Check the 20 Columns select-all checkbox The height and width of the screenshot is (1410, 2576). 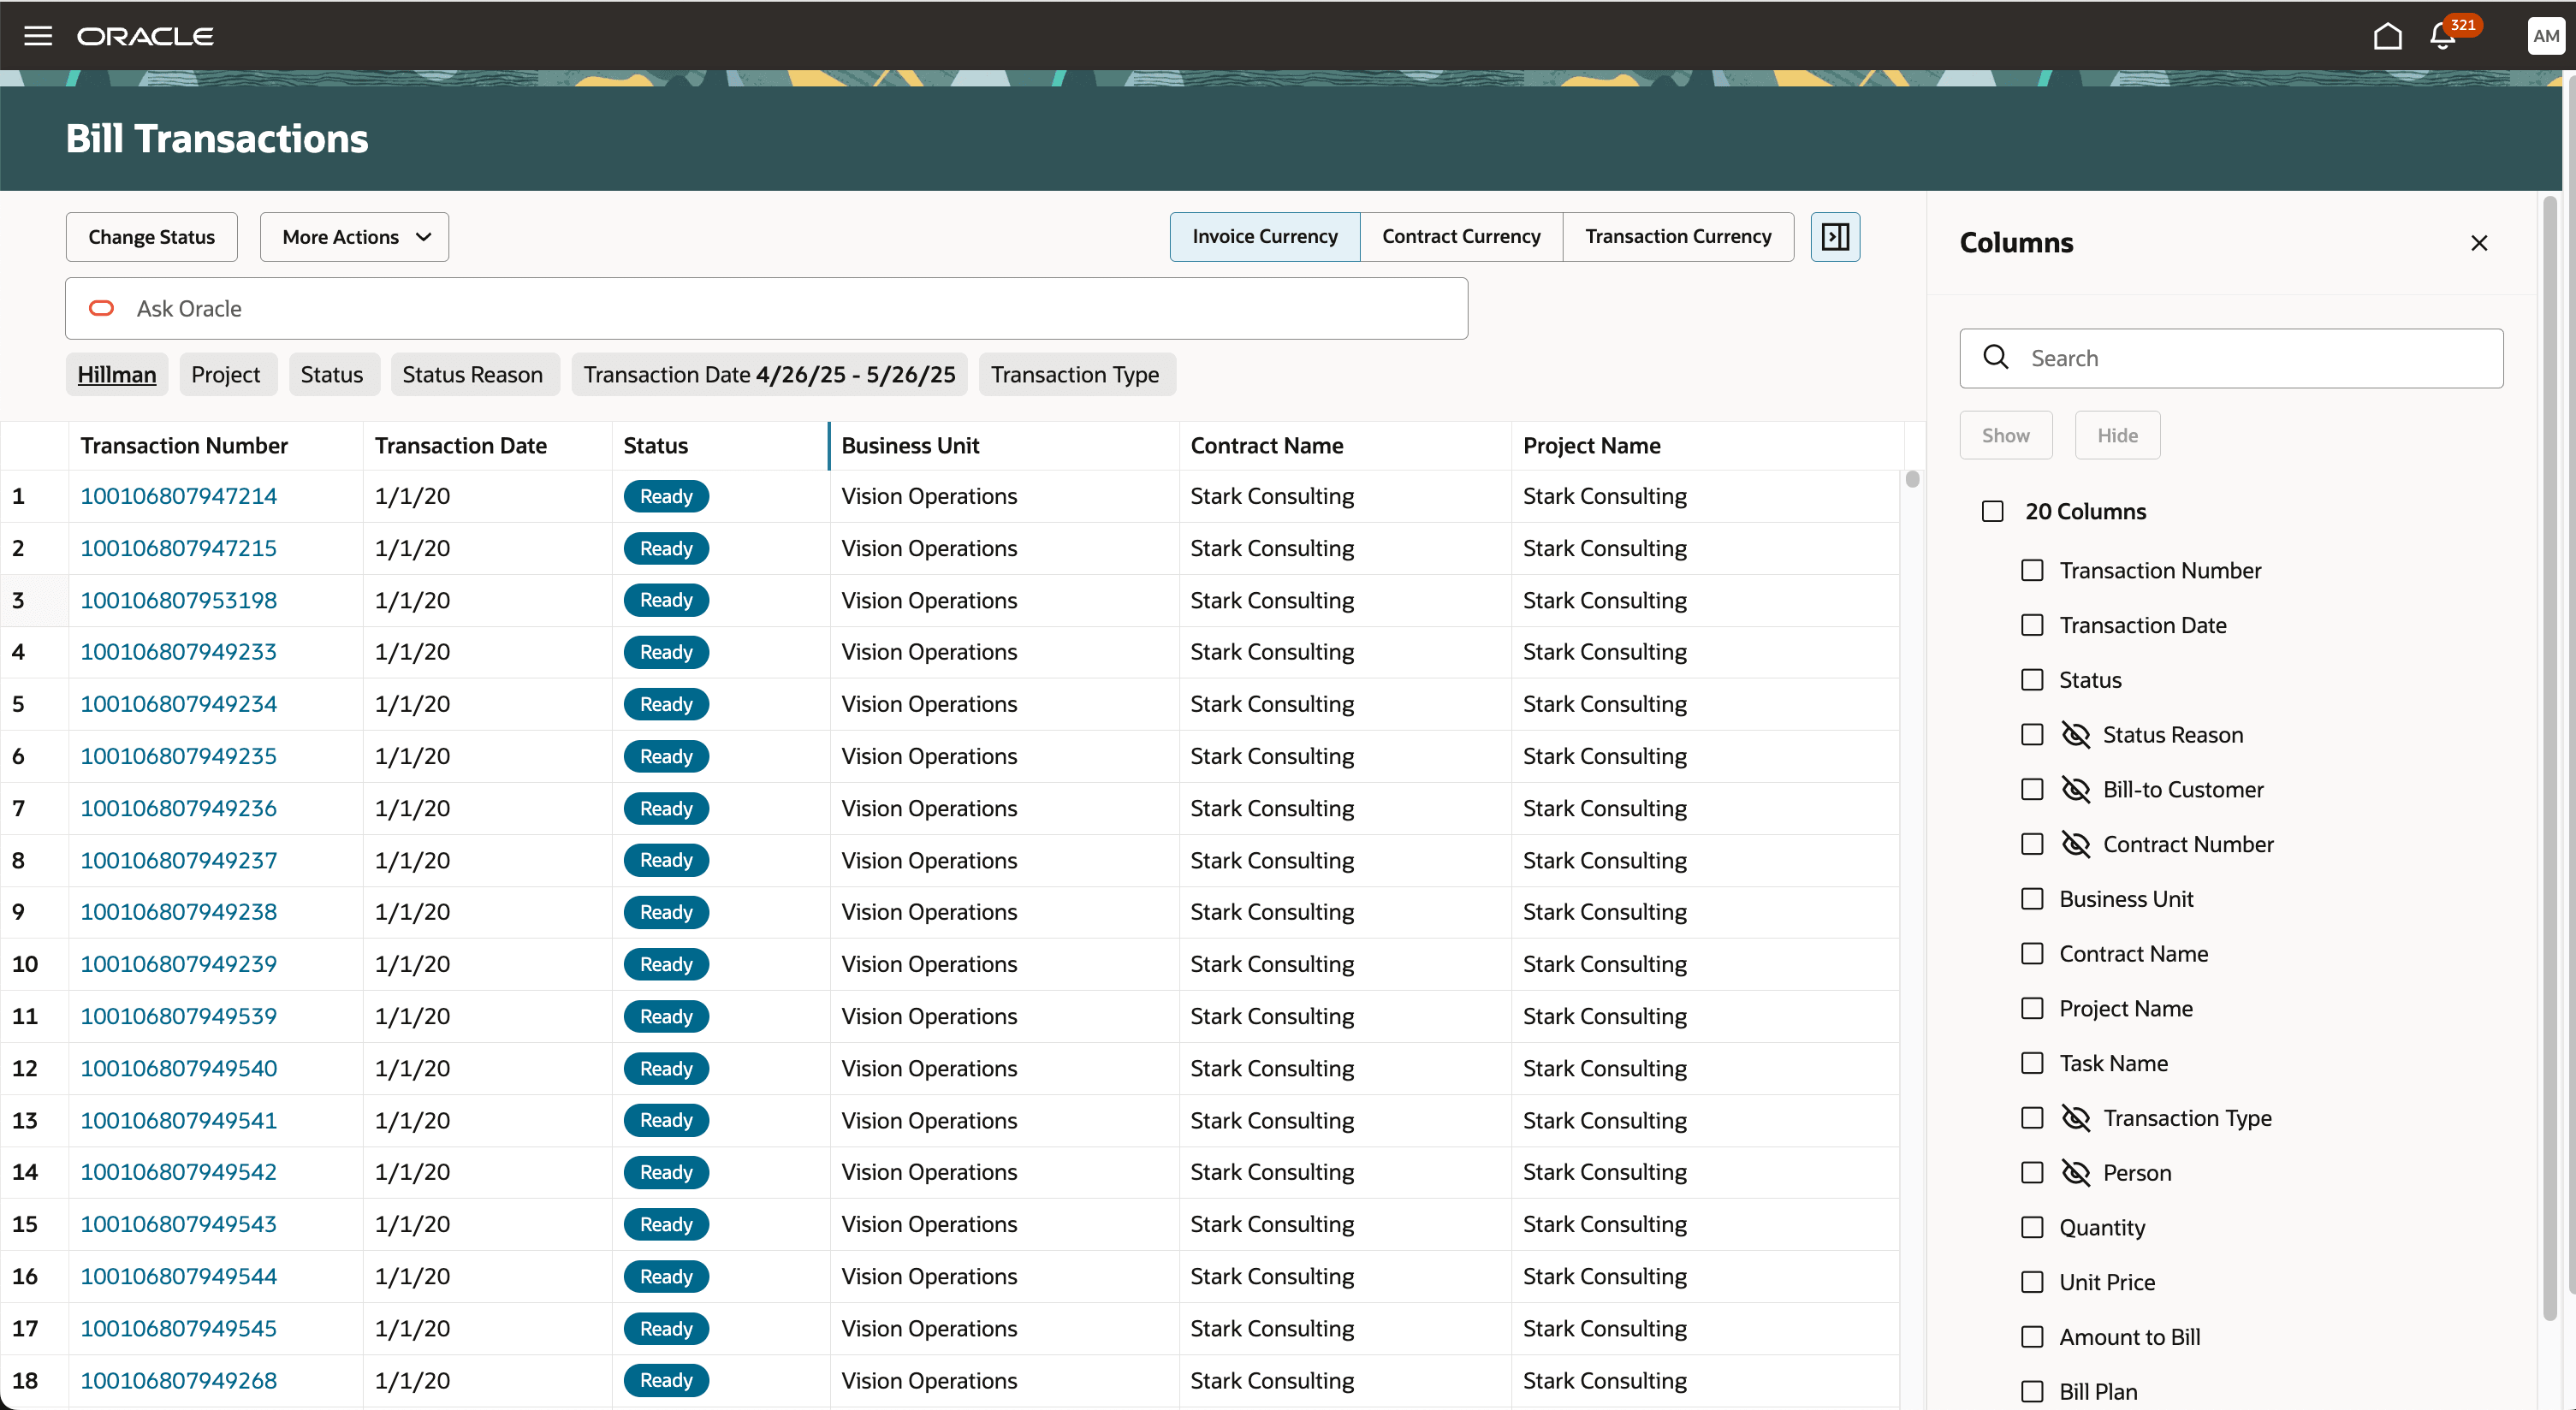point(1992,512)
